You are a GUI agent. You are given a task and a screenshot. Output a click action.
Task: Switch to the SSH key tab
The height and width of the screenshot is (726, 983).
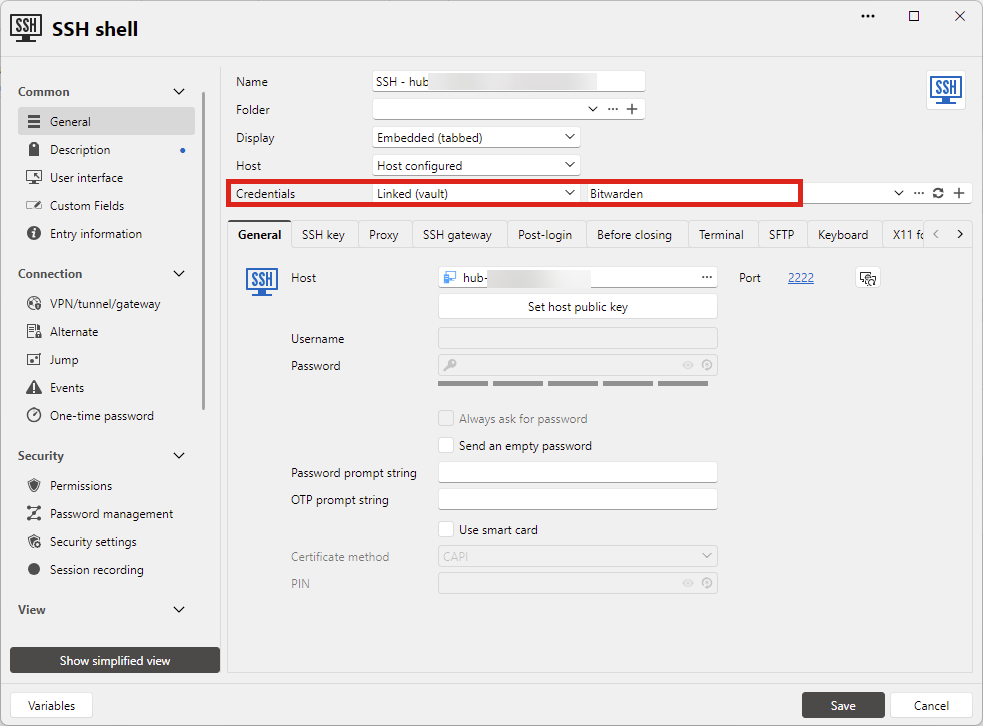pyautogui.click(x=323, y=234)
